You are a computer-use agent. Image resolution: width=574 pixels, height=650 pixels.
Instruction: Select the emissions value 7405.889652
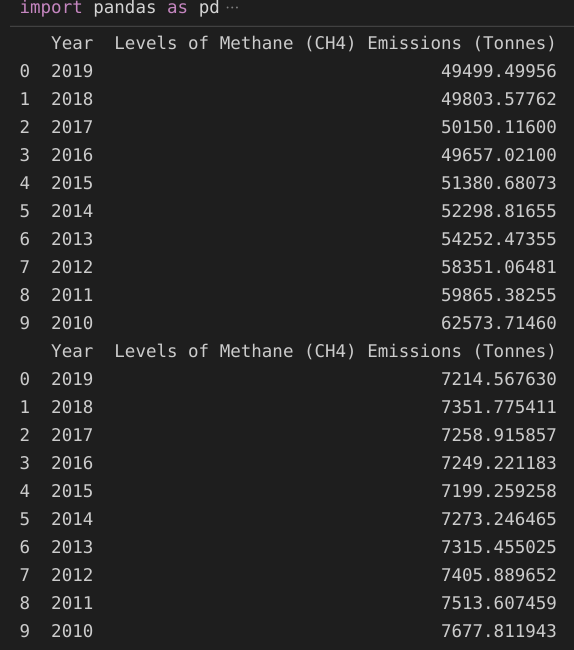coord(499,575)
